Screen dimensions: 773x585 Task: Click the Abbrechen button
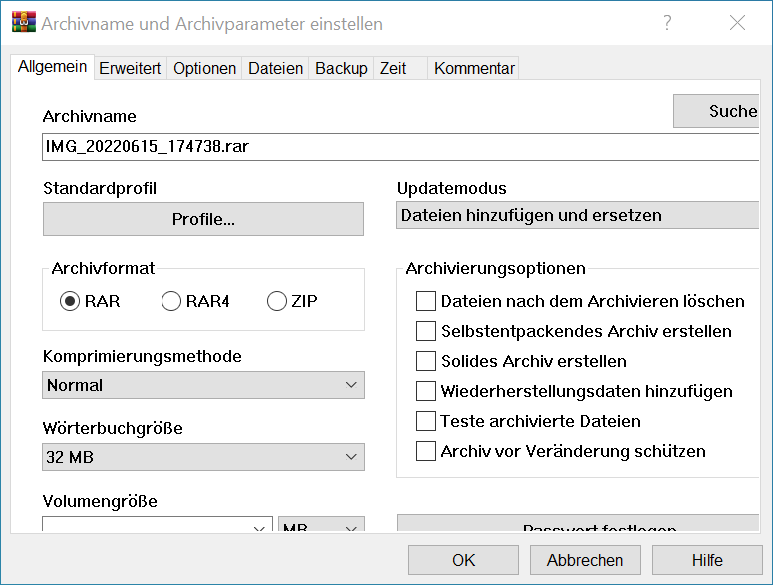[x=585, y=560]
